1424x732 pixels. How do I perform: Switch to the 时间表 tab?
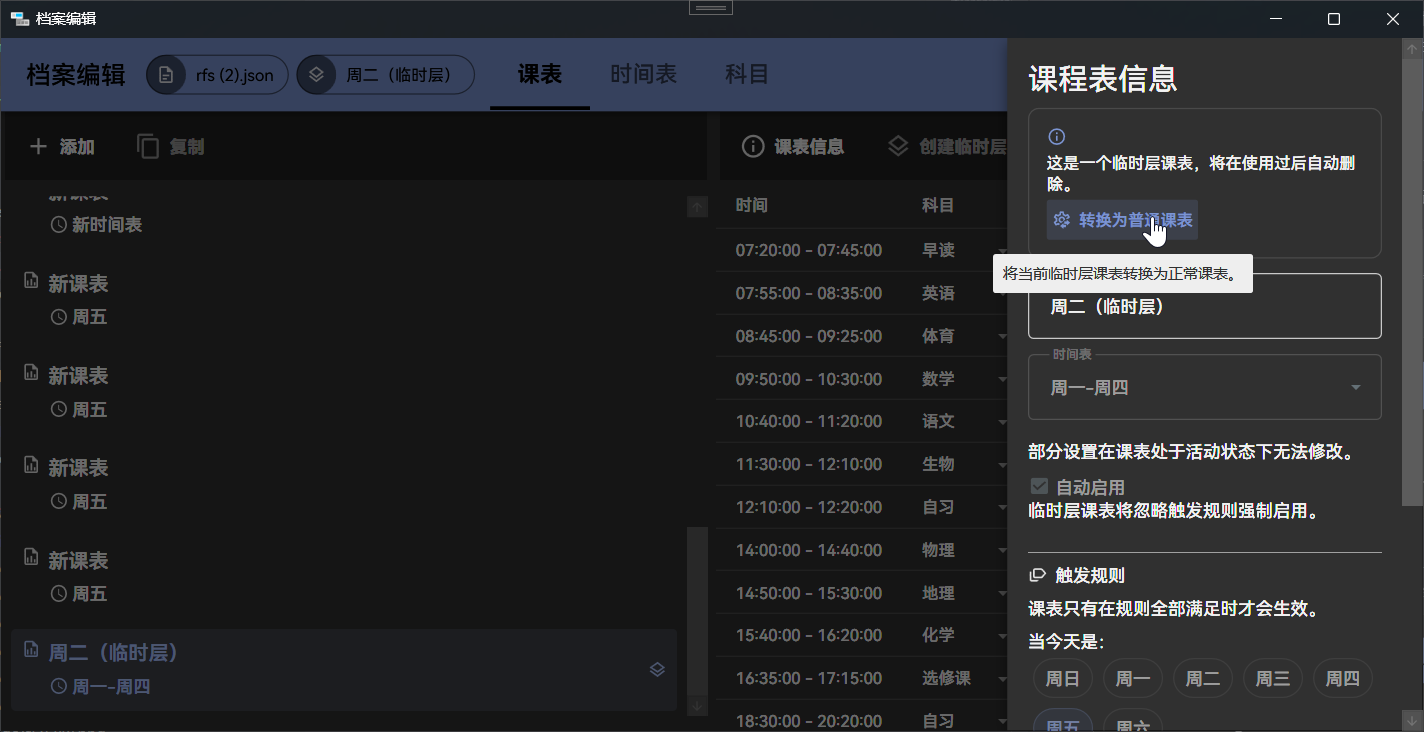(643, 75)
